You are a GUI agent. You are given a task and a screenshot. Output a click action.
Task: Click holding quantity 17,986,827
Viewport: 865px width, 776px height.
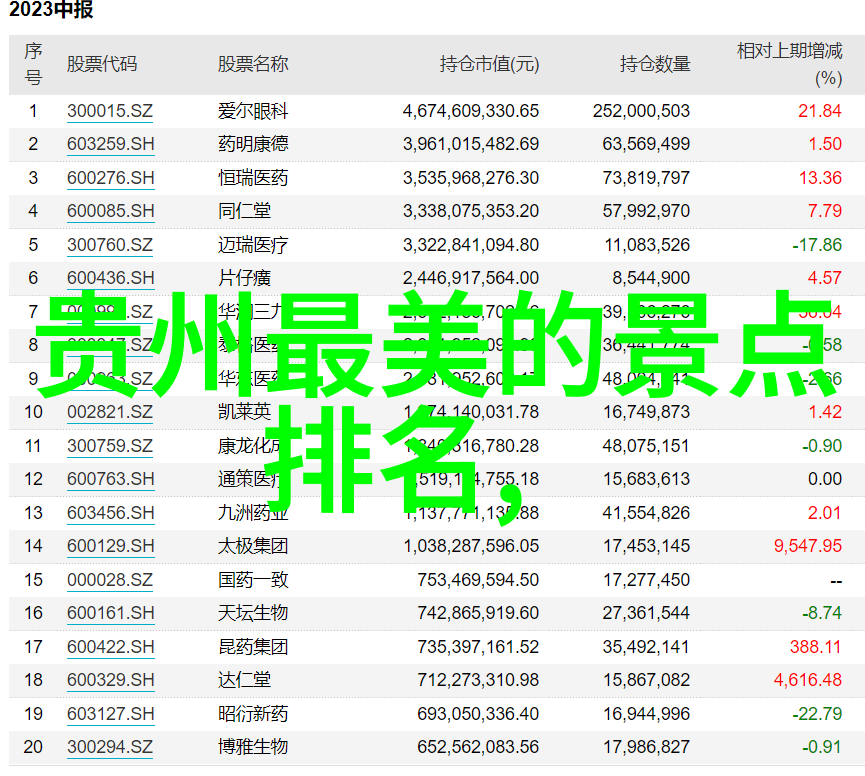point(646,747)
